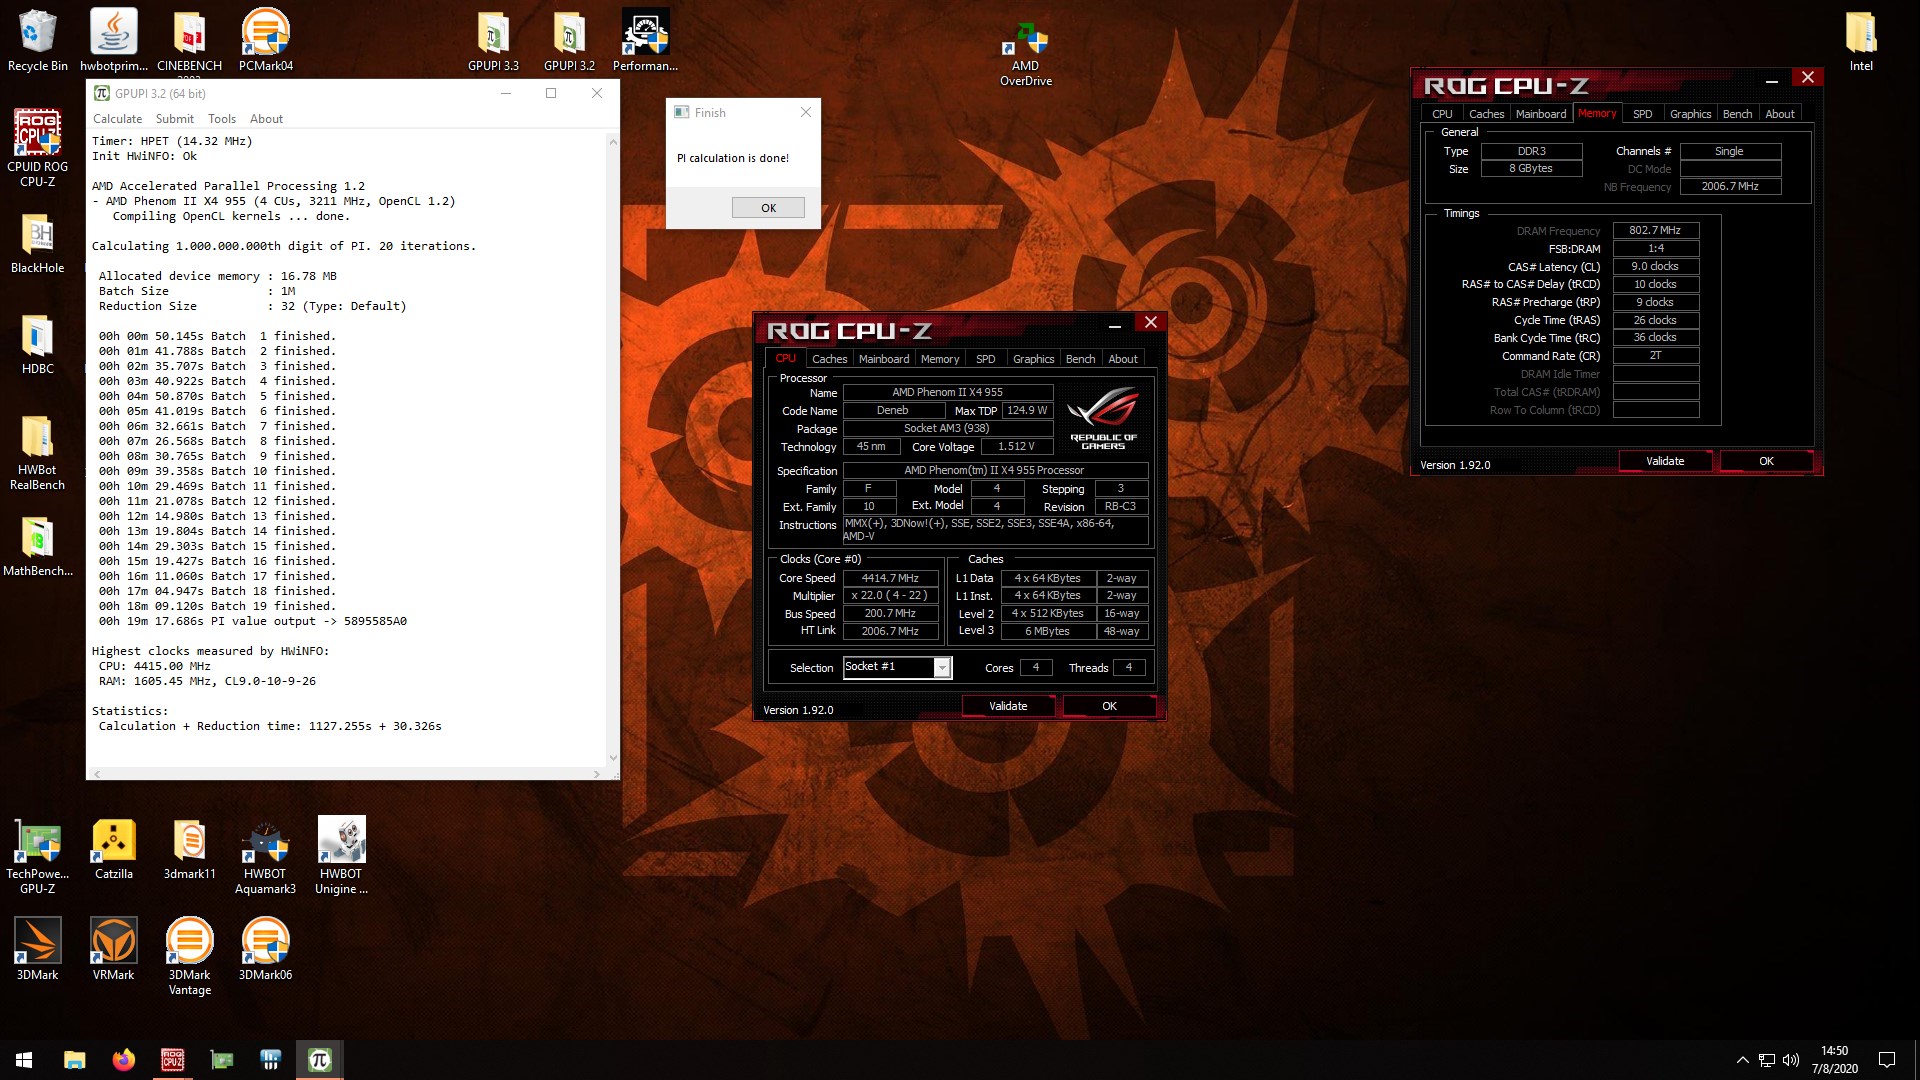The height and width of the screenshot is (1080, 1920).
Task: Launch VRMark desktop shortcut
Action: (x=113, y=949)
